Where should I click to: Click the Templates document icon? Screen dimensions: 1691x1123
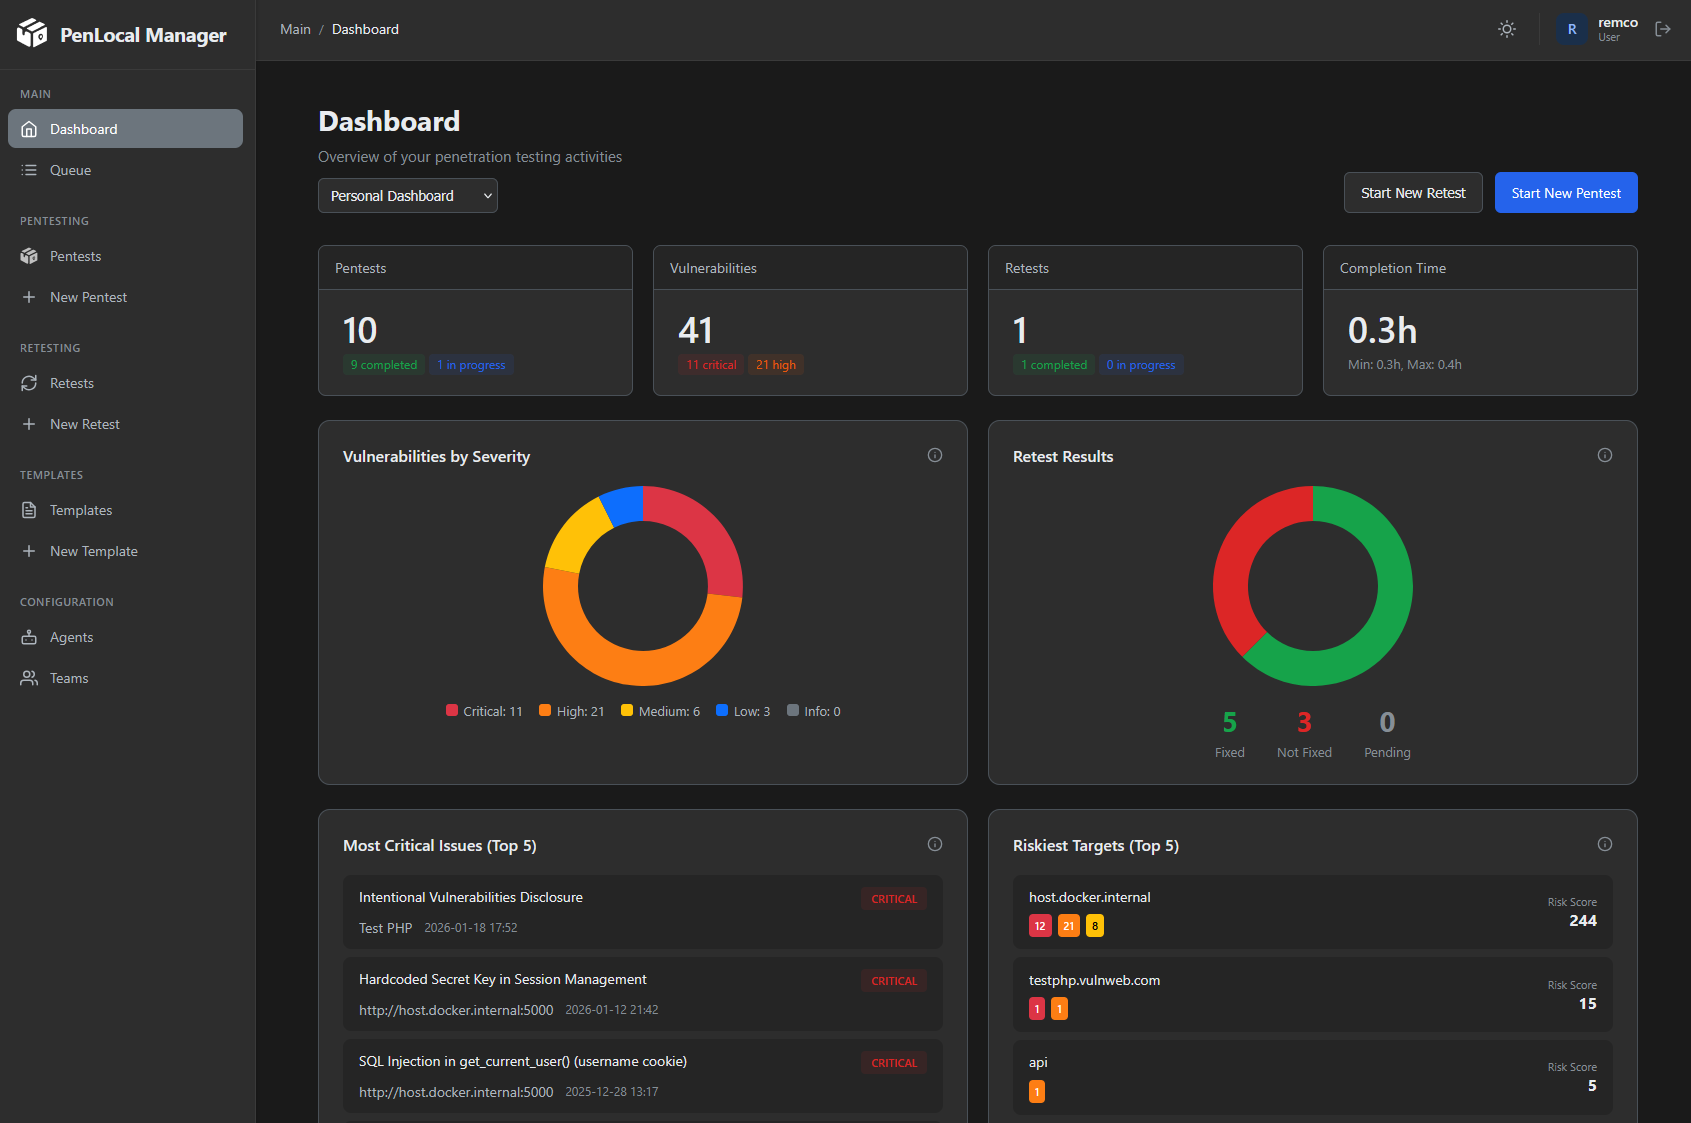[29, 510]
